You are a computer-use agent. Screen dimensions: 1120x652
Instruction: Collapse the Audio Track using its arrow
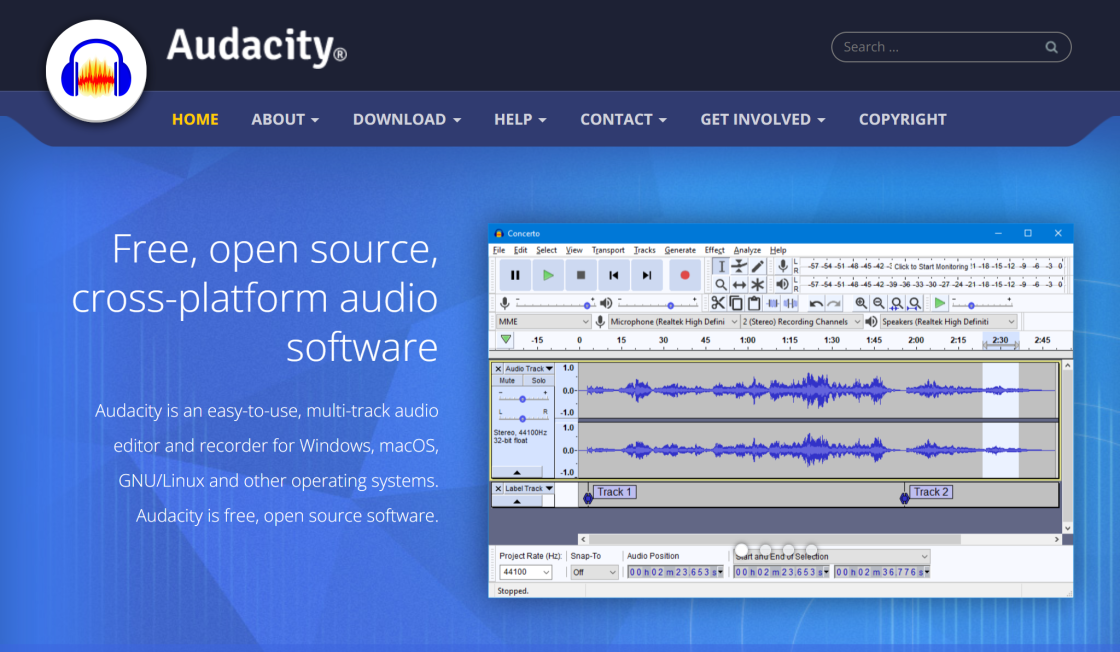coord(517,472)
